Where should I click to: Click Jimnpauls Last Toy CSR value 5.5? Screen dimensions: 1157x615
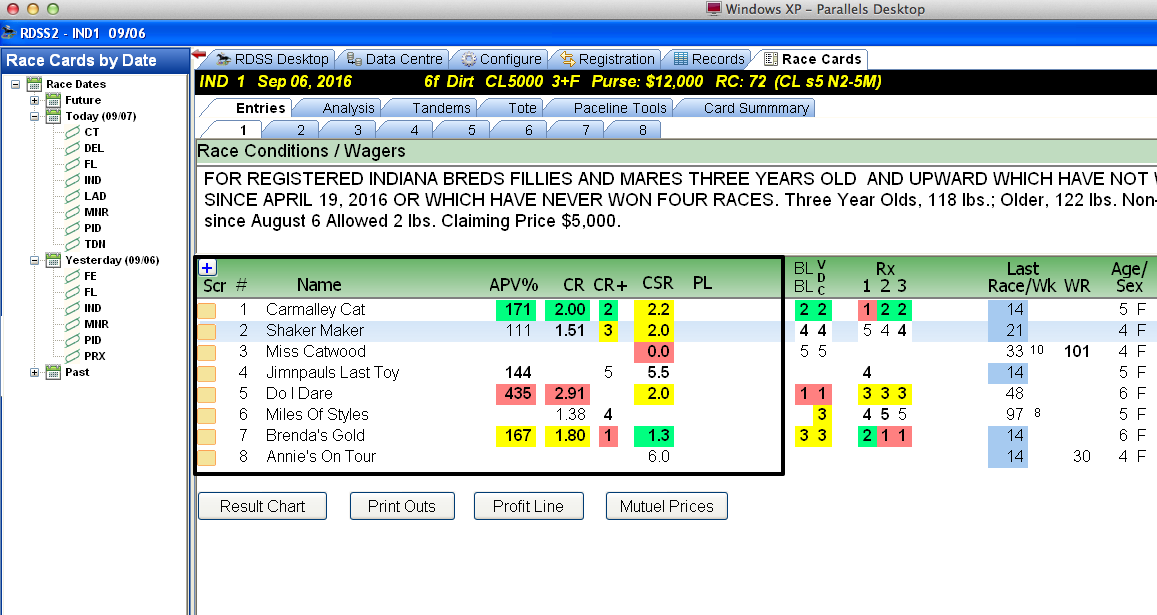coord(657,373)
